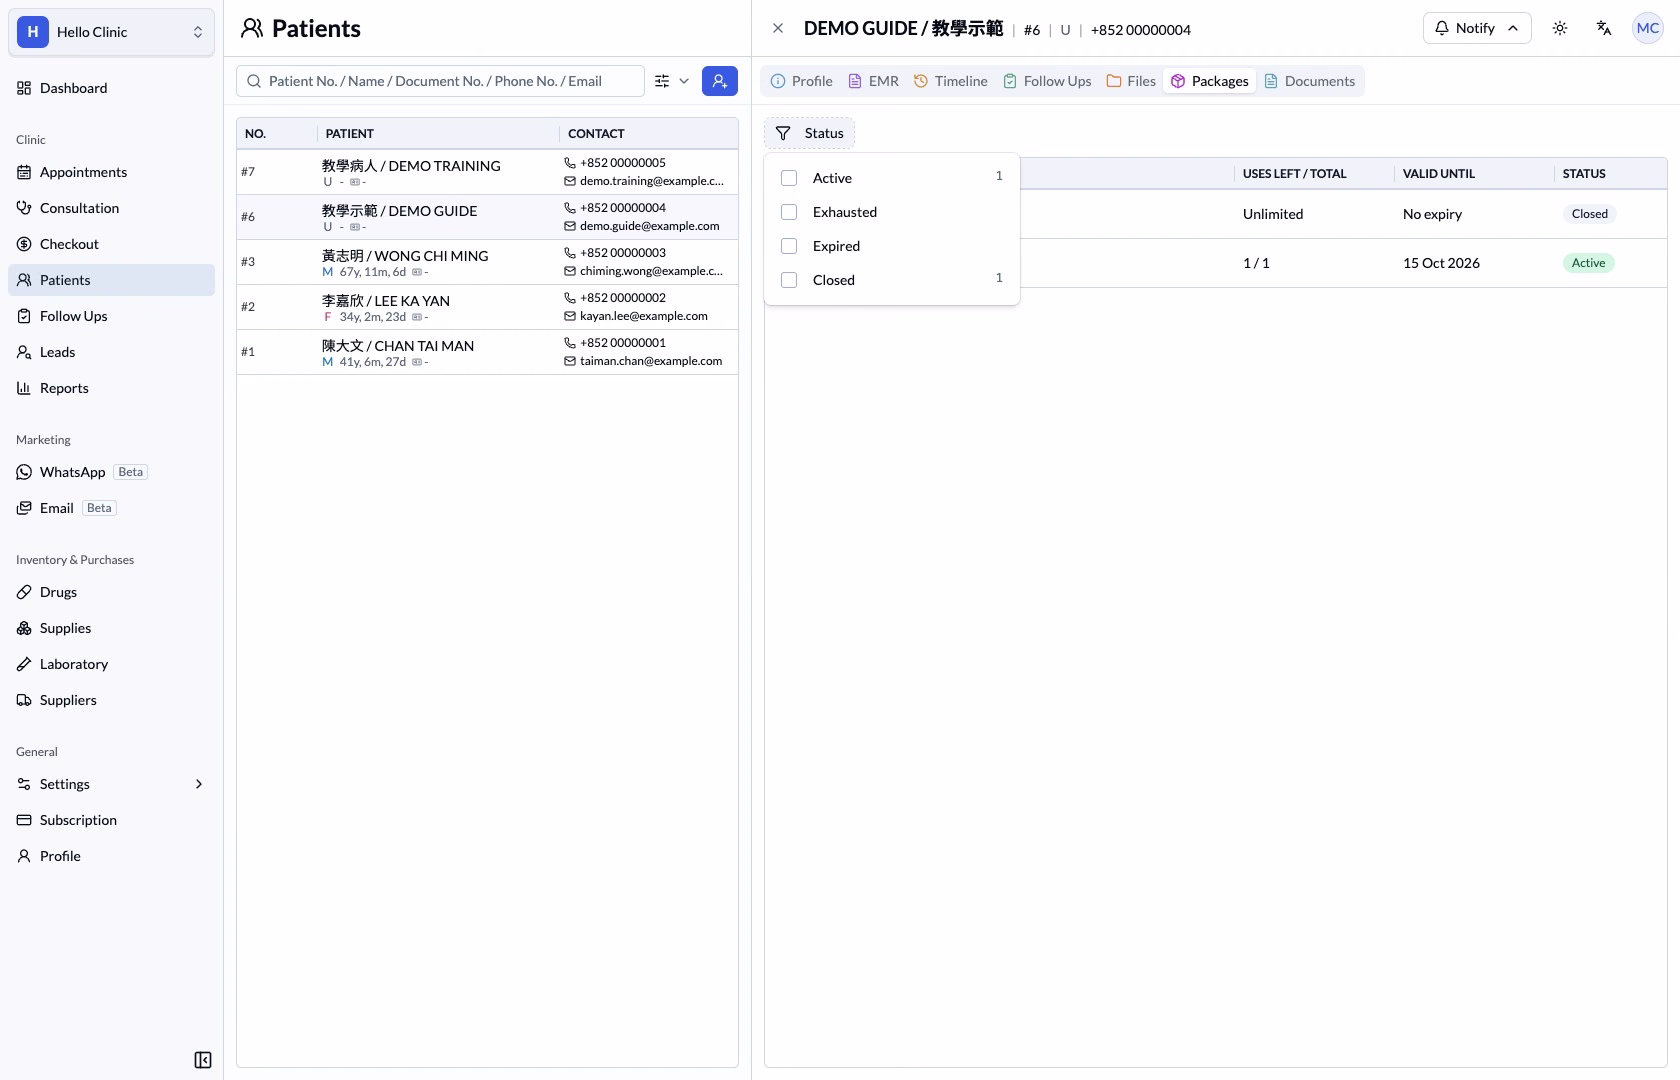The image size is (1680, 1080).
Task: Click the Active status badge
Action: tap(1588, 263)
